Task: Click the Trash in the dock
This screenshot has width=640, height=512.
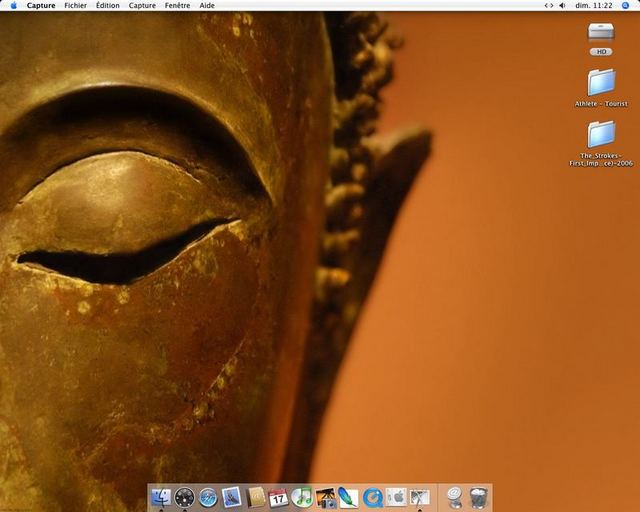Action: point(479,497)
